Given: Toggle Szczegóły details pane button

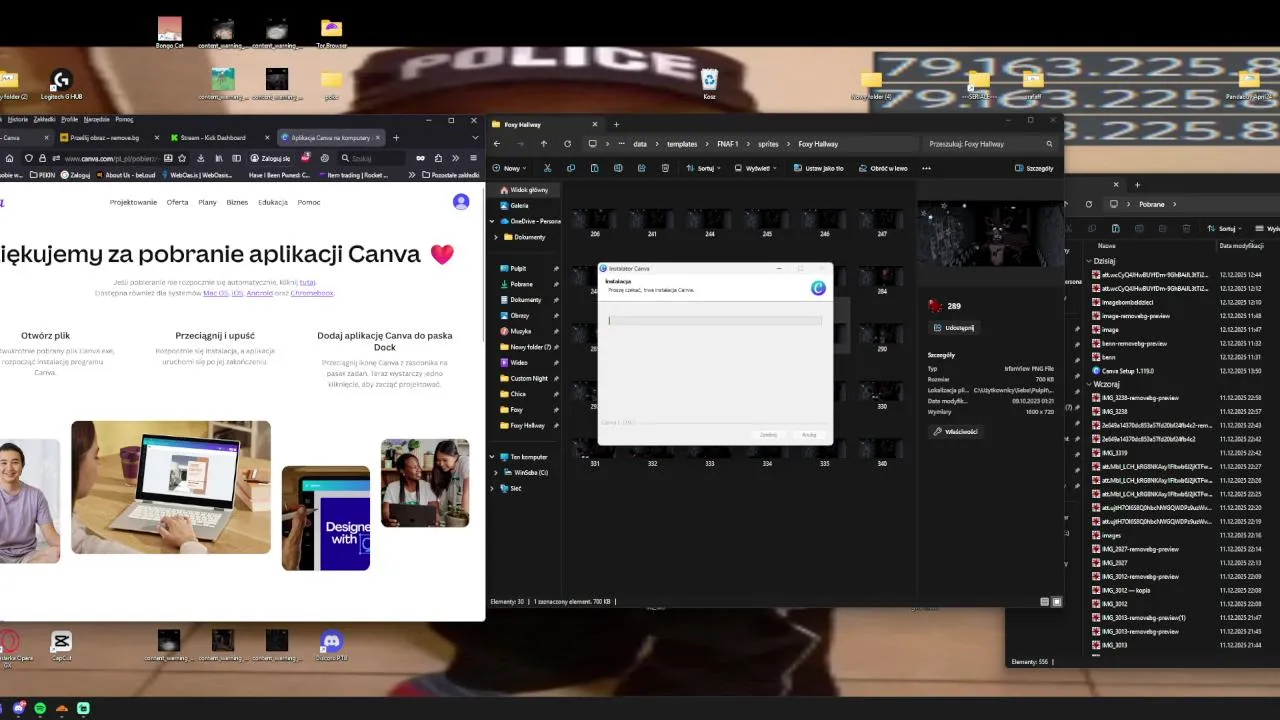Looking at the screenshot, I should click(1034, 168).
